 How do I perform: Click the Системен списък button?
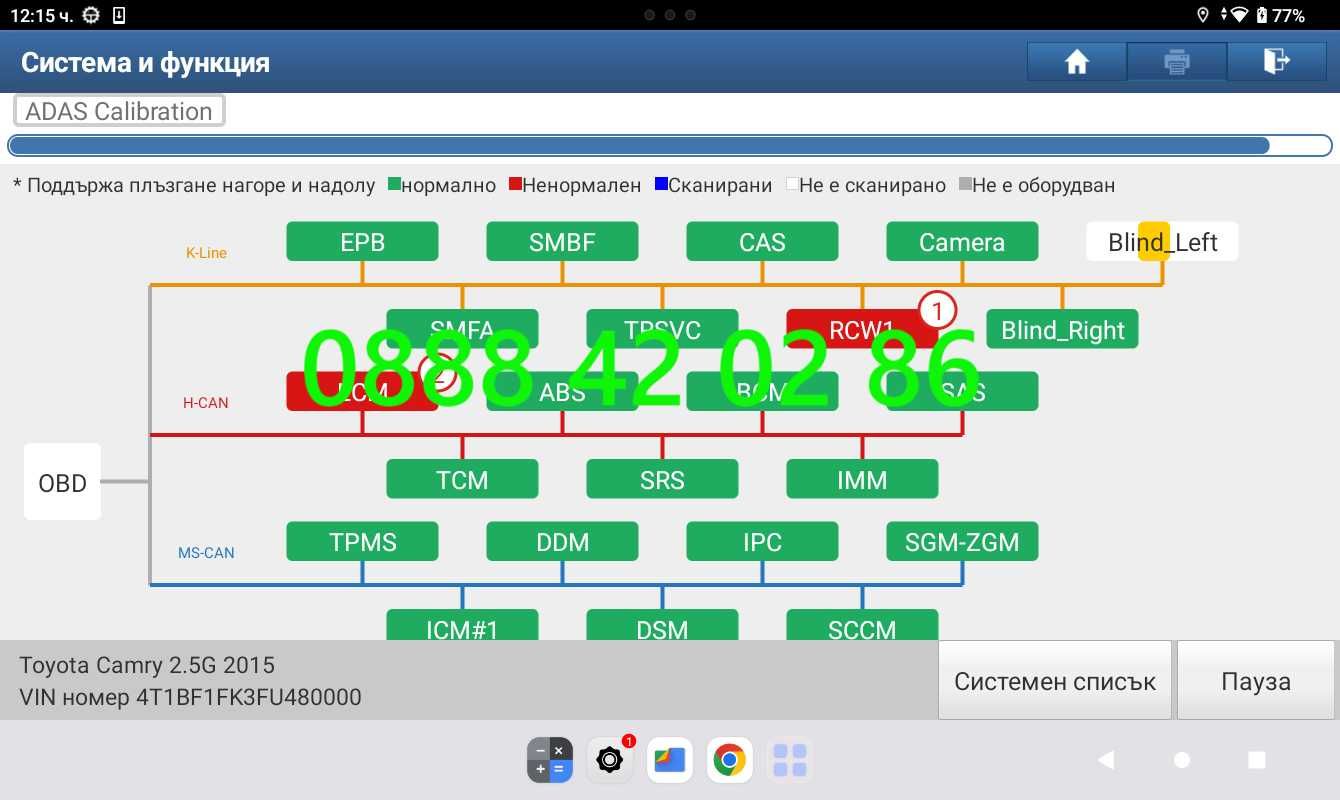(x=1054, y=681)
